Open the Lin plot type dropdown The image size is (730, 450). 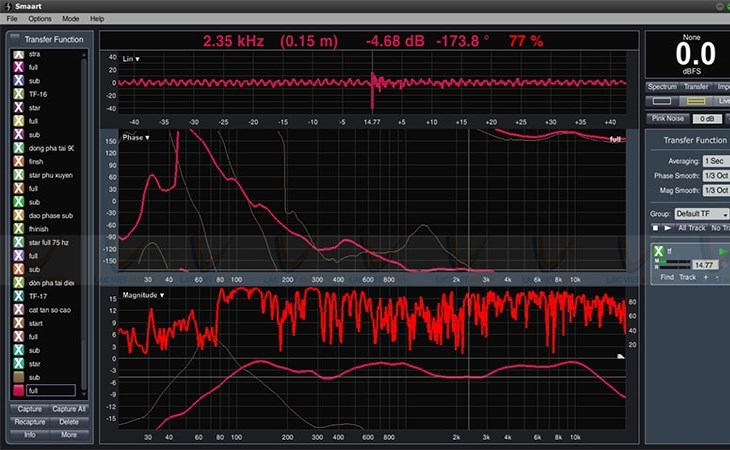tap(131, 59)
